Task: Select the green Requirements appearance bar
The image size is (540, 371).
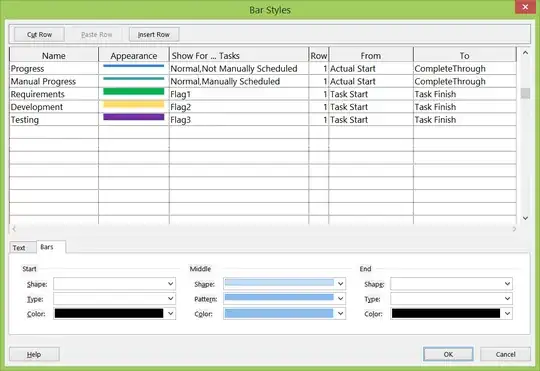Action: pyautogui.click(x=134, y=91)
